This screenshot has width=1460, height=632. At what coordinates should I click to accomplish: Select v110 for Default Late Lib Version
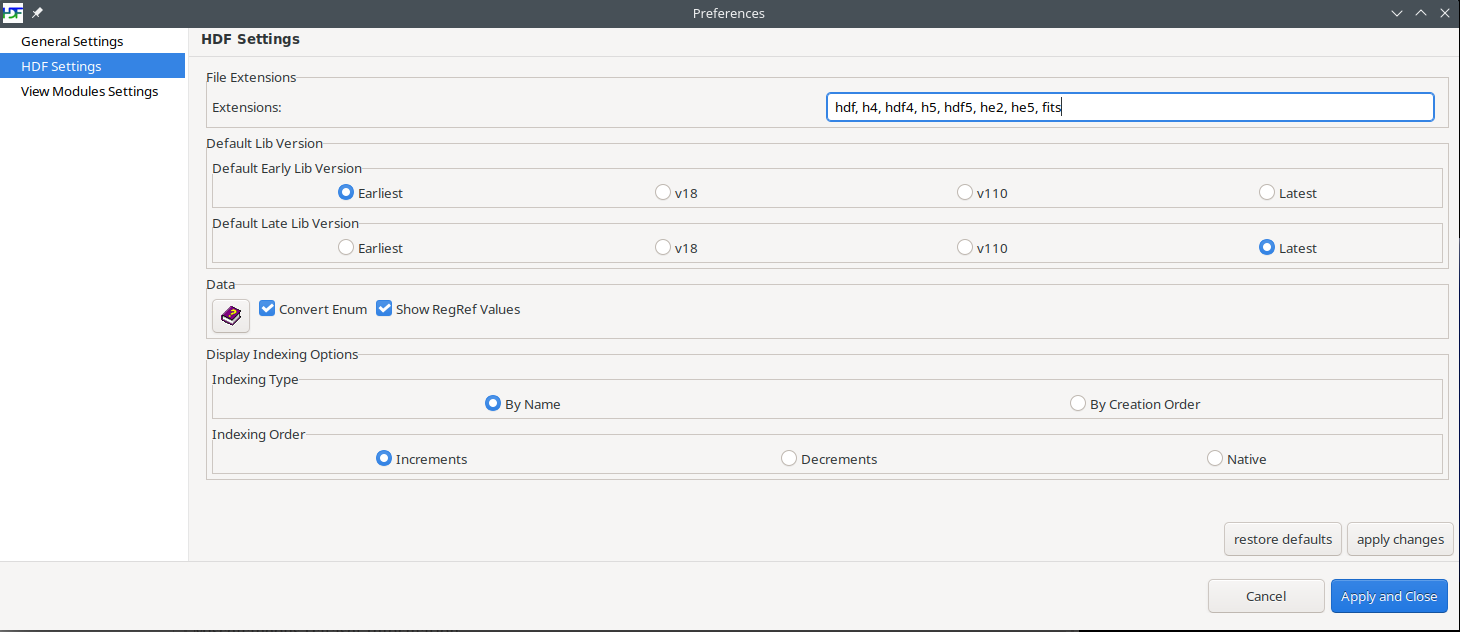(x=965, y=248)
